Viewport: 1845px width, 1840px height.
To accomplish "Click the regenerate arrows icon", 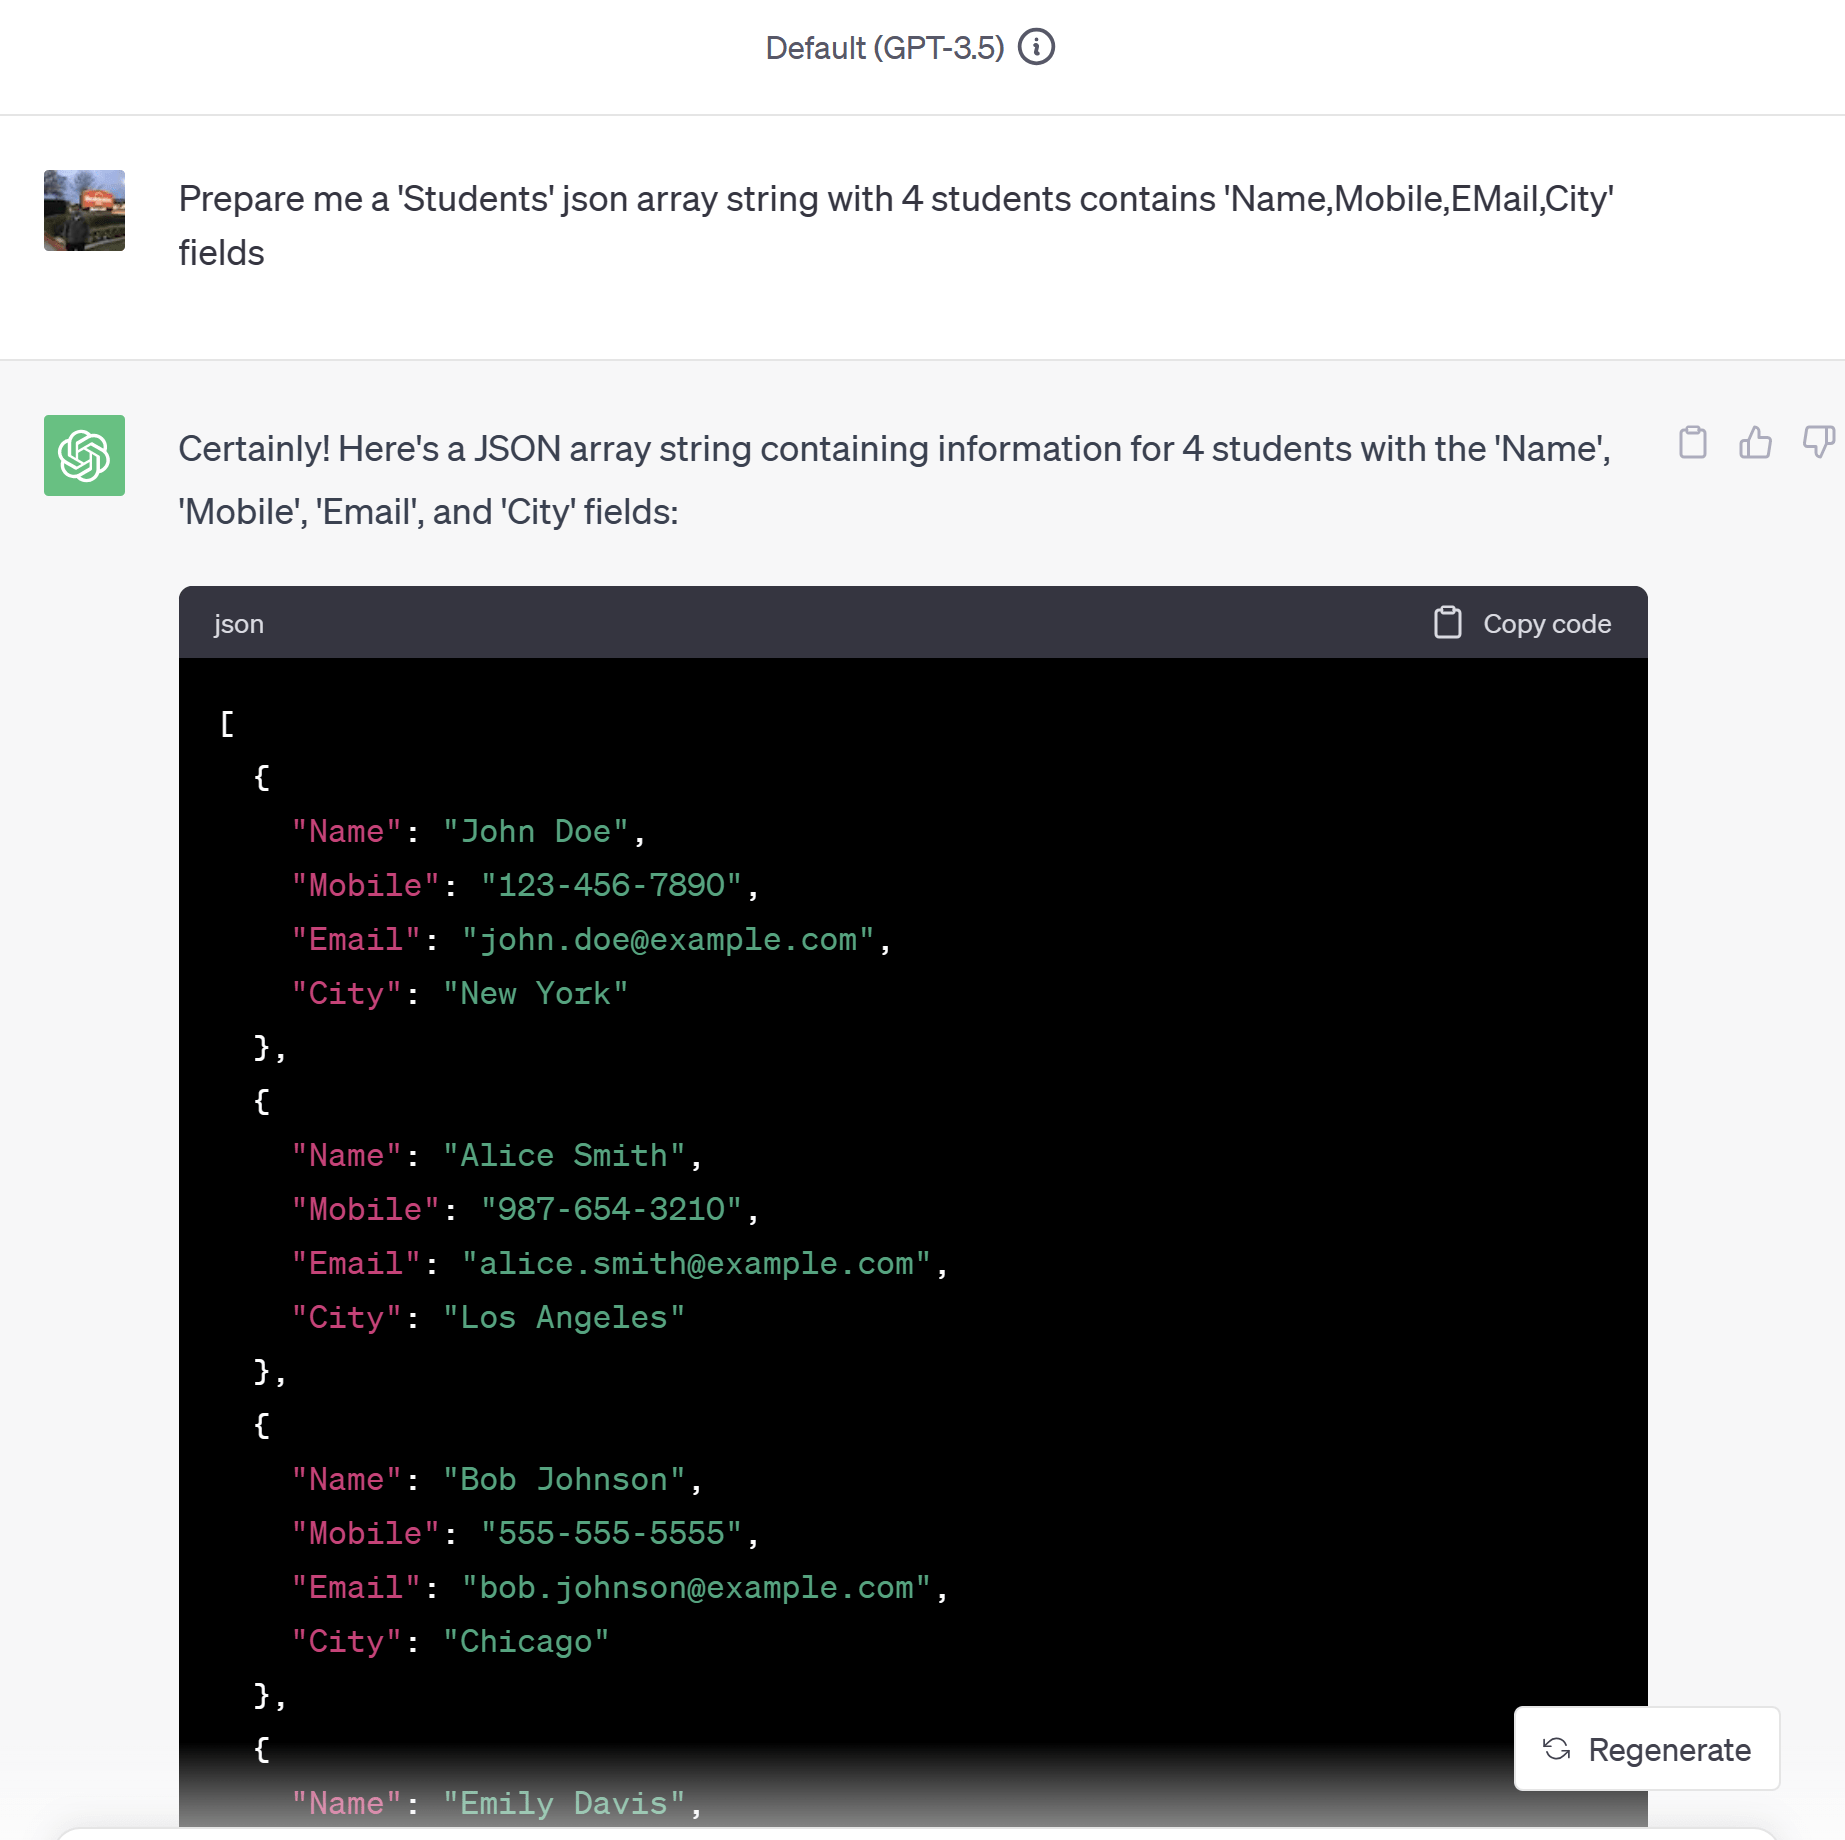I will click(1556, 1749).
